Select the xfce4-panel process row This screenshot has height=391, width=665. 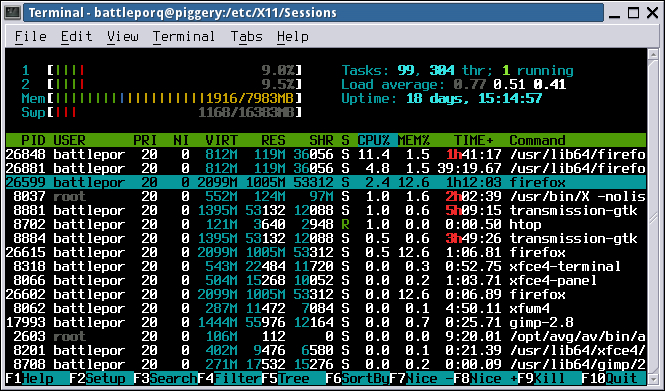click(x=326, y=280)
